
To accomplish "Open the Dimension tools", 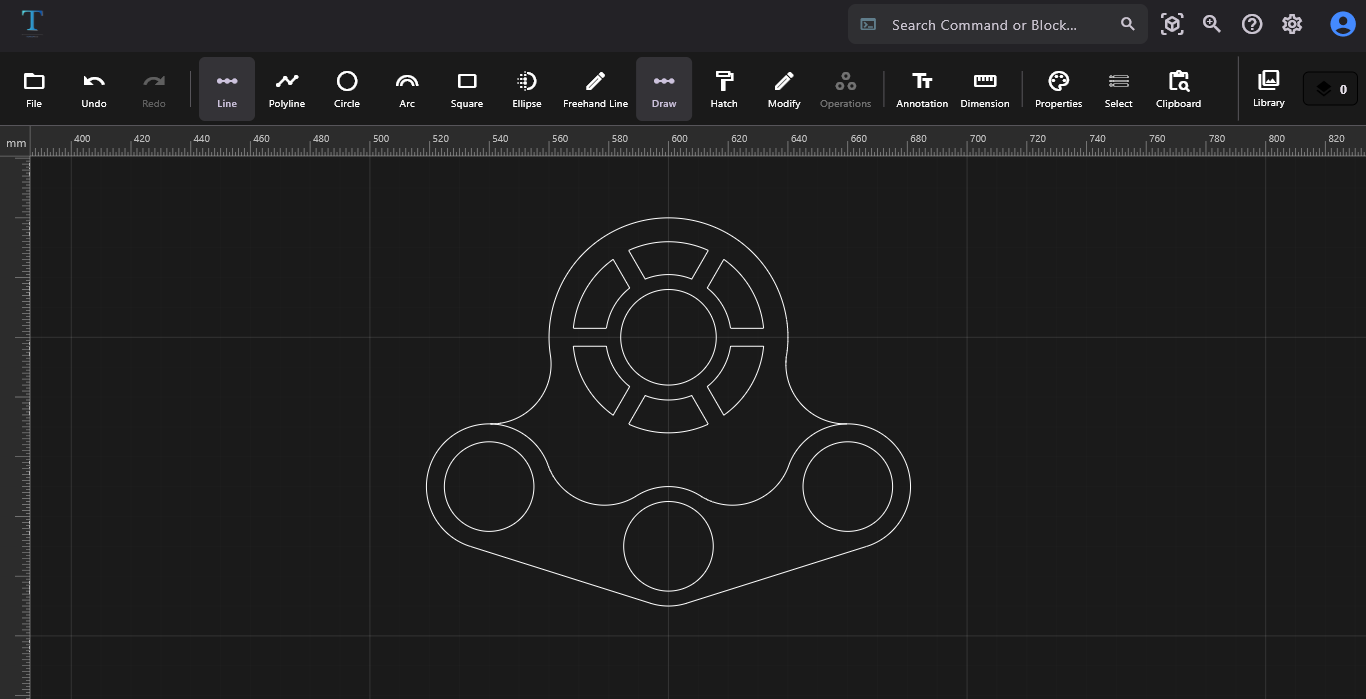I will point(984,88).
